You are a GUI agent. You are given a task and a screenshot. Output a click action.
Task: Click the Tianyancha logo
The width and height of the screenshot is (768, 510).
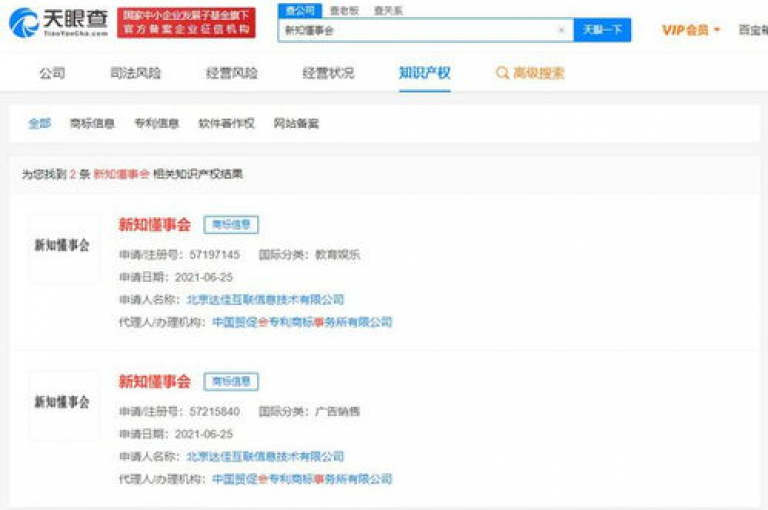click(59, 23)
